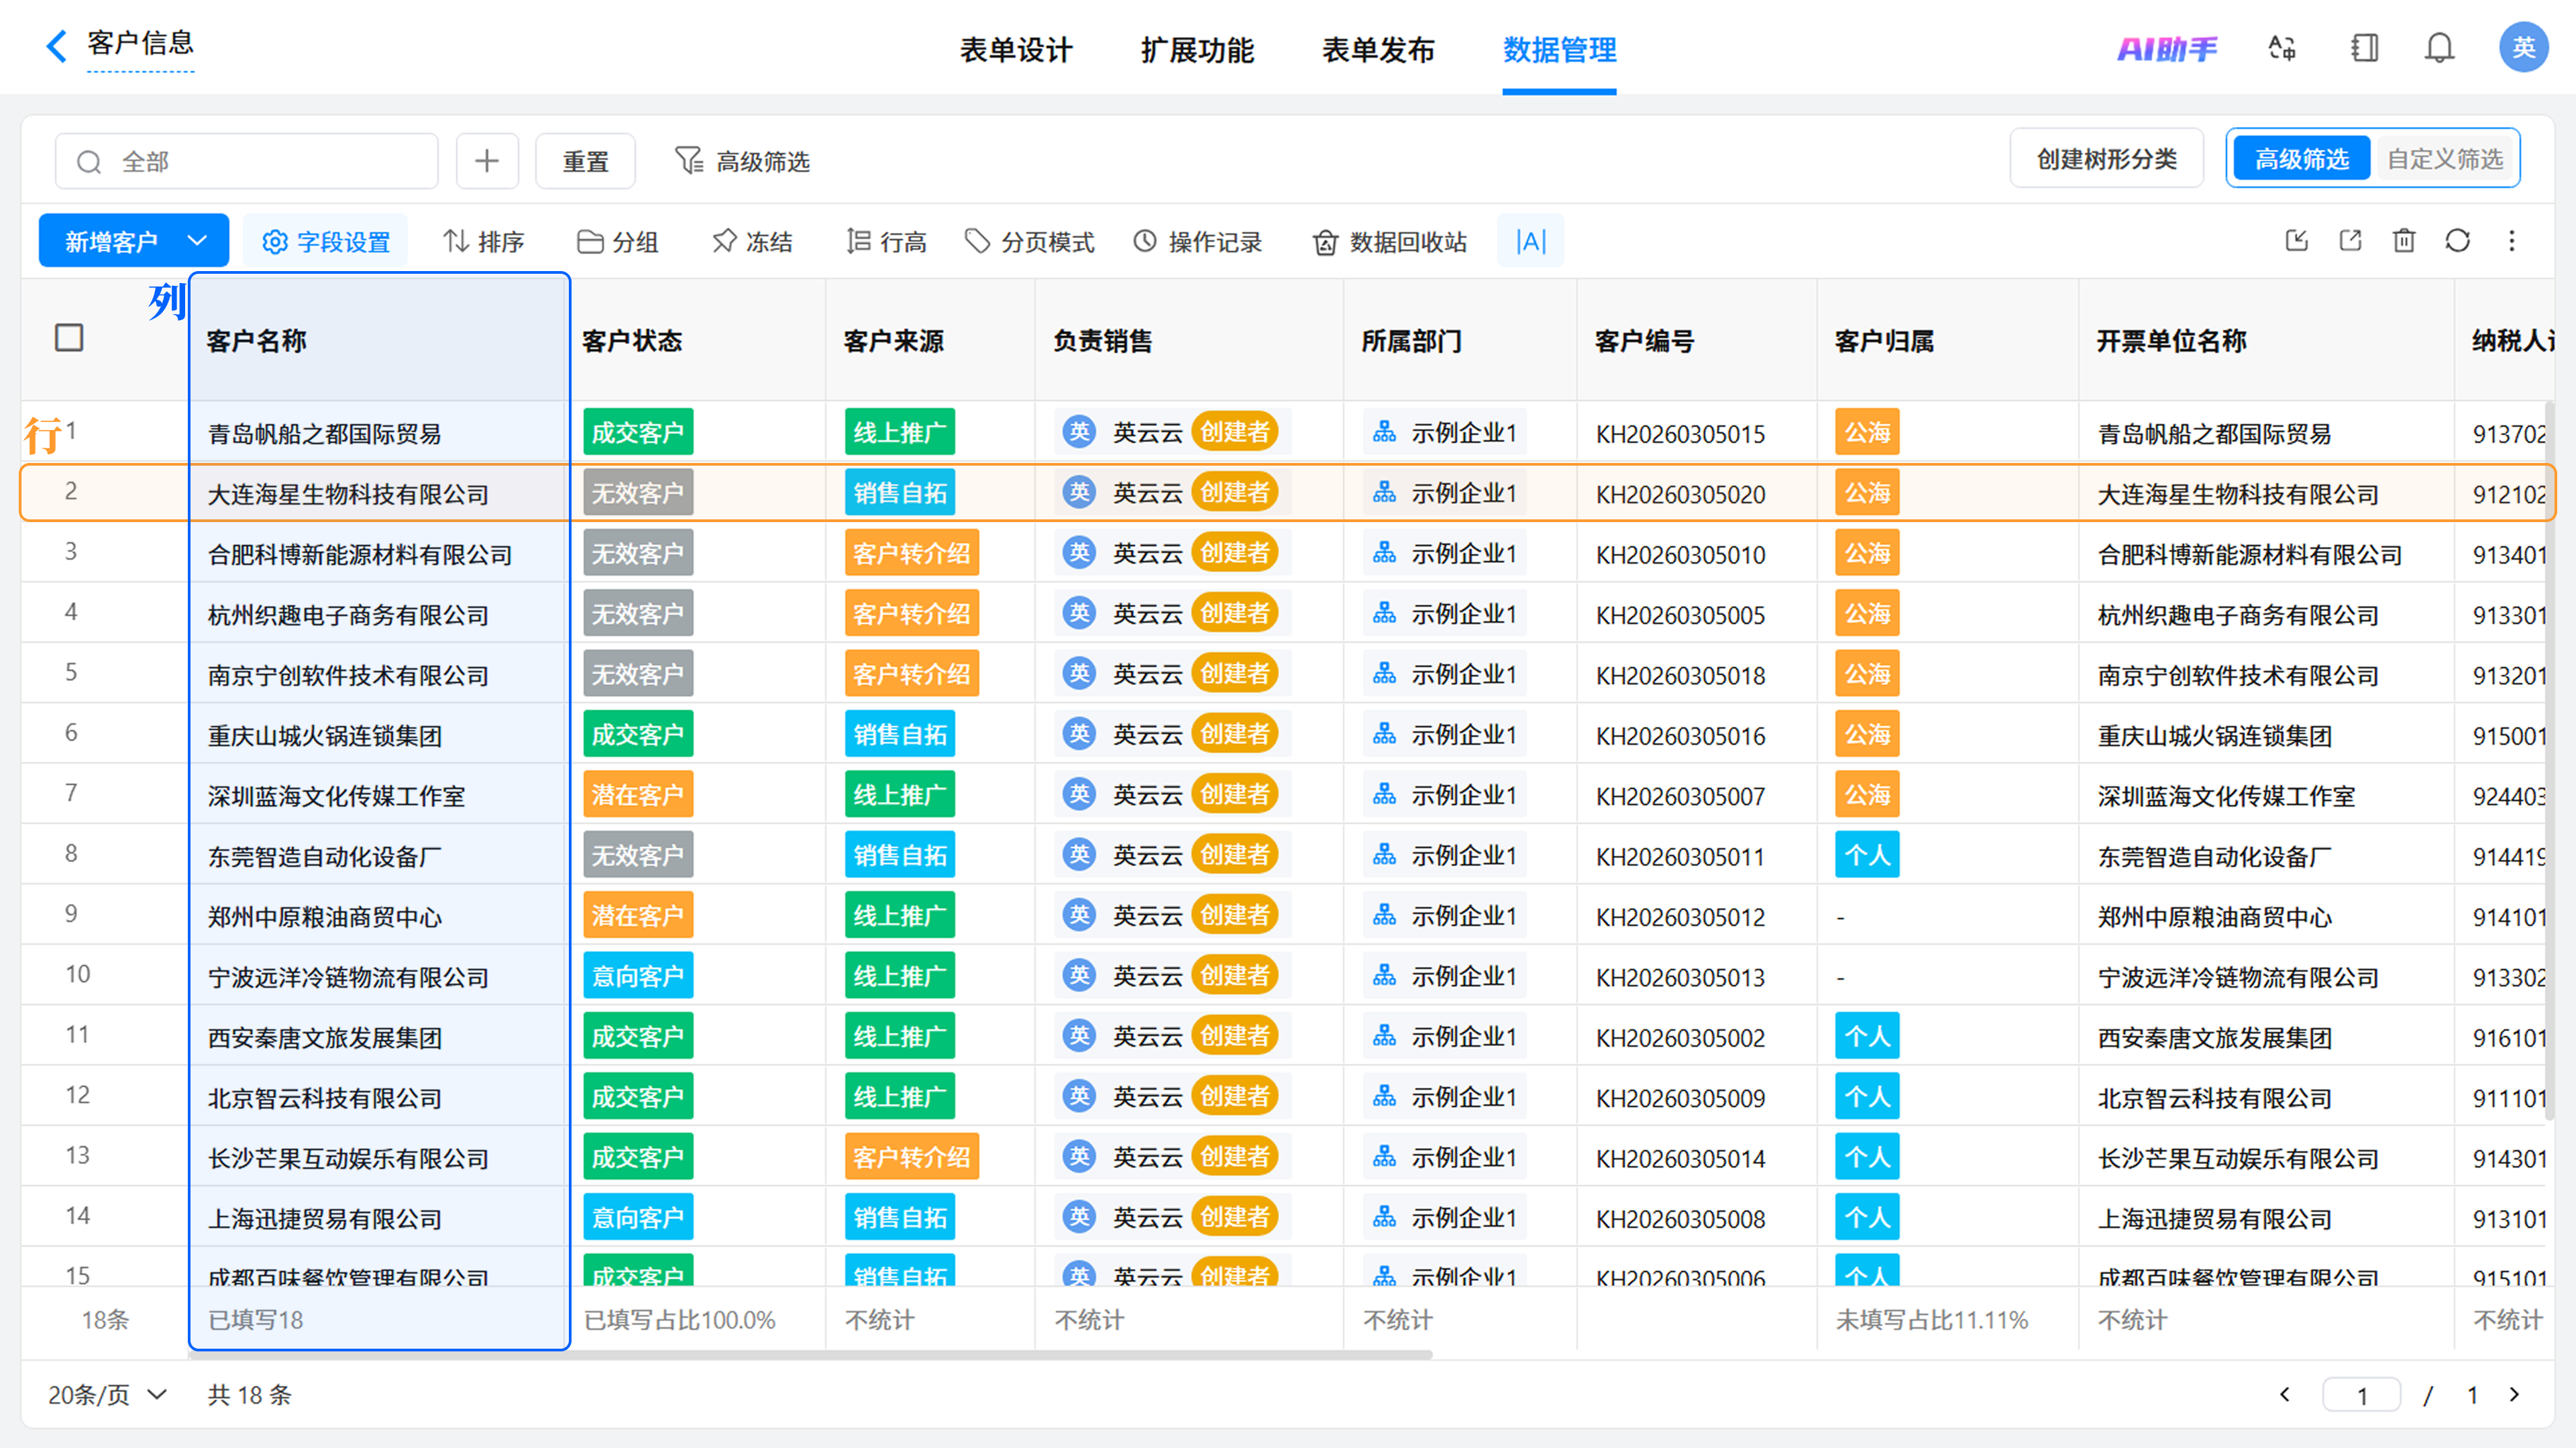Click the 客户来源 column header
Image resolution: width=2576 pixels, height=1448 pixels.
(893, 341)
